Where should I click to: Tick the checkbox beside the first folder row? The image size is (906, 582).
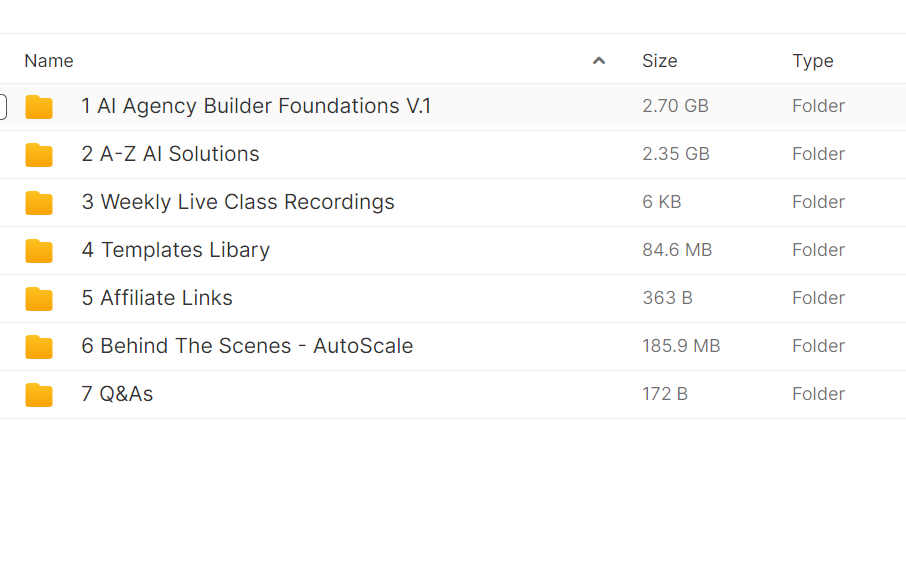(x=2, y=106)
